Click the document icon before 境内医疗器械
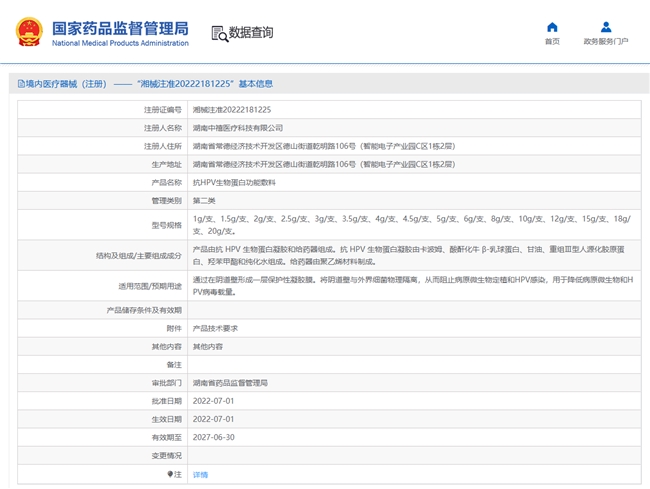Viewport: 650px width, 489px height. click(x=20, y=84)
